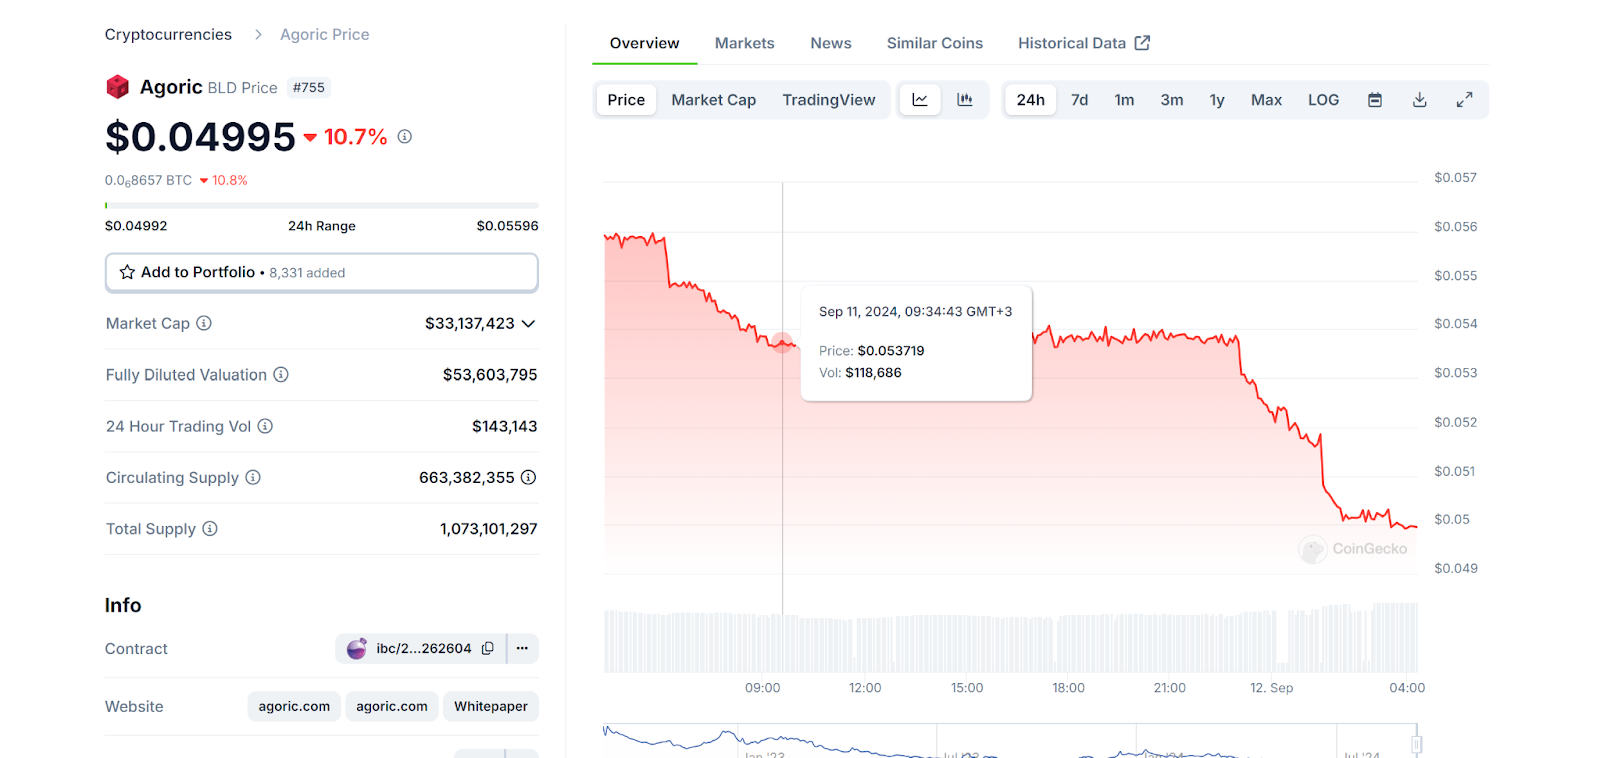Expand the Market Cap dropdown chevron
1600x758 pixels.
[529, 323]
